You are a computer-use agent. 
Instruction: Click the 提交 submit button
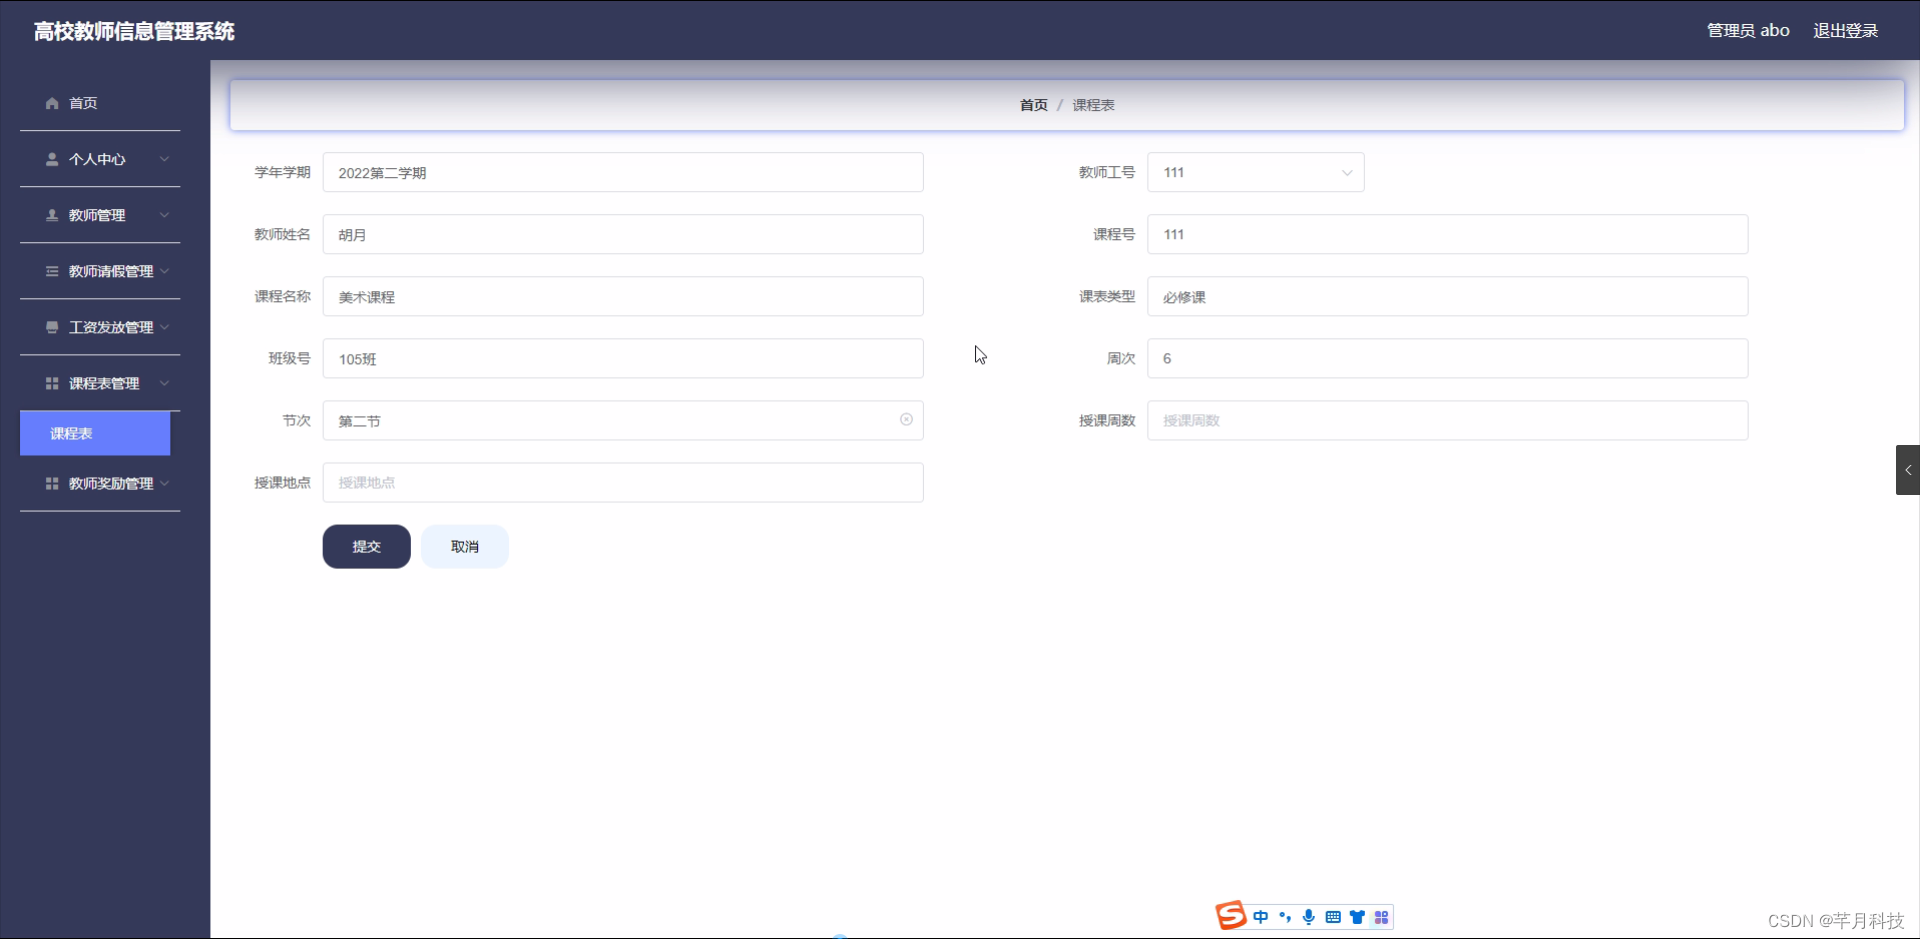click(x=366, y=546)
